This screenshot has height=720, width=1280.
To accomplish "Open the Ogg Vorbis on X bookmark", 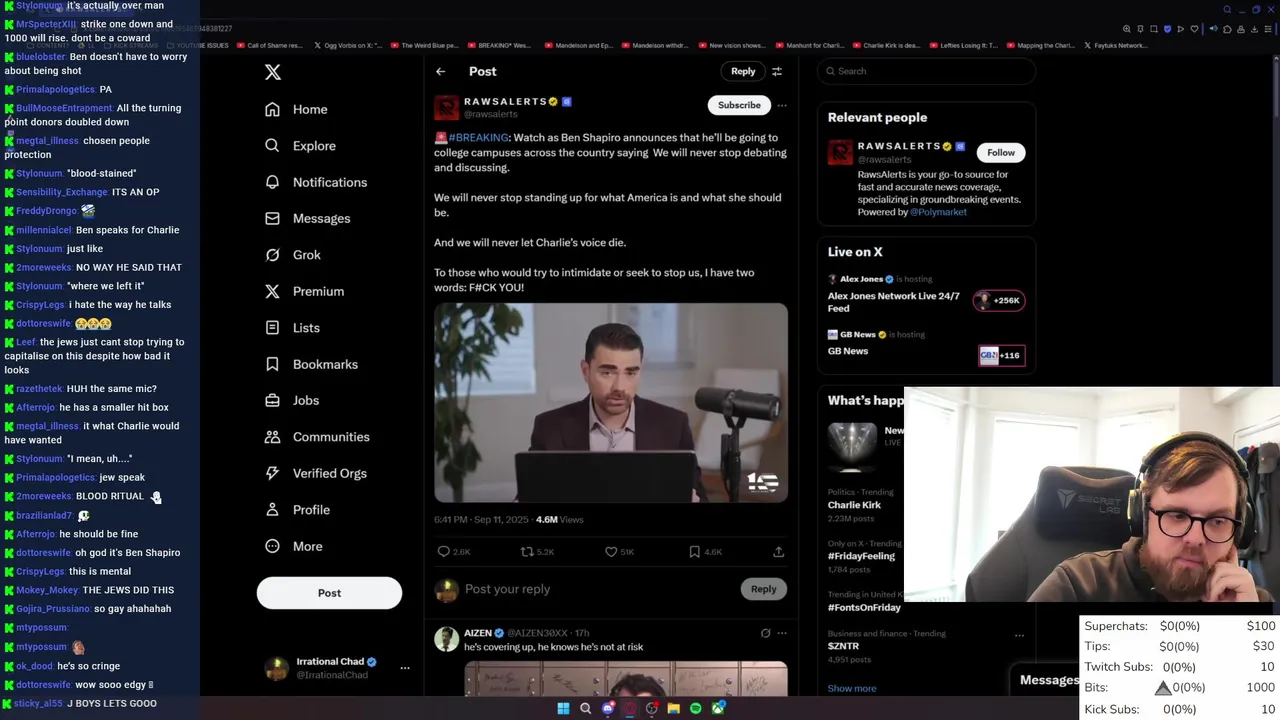I will tap(348, 45).
